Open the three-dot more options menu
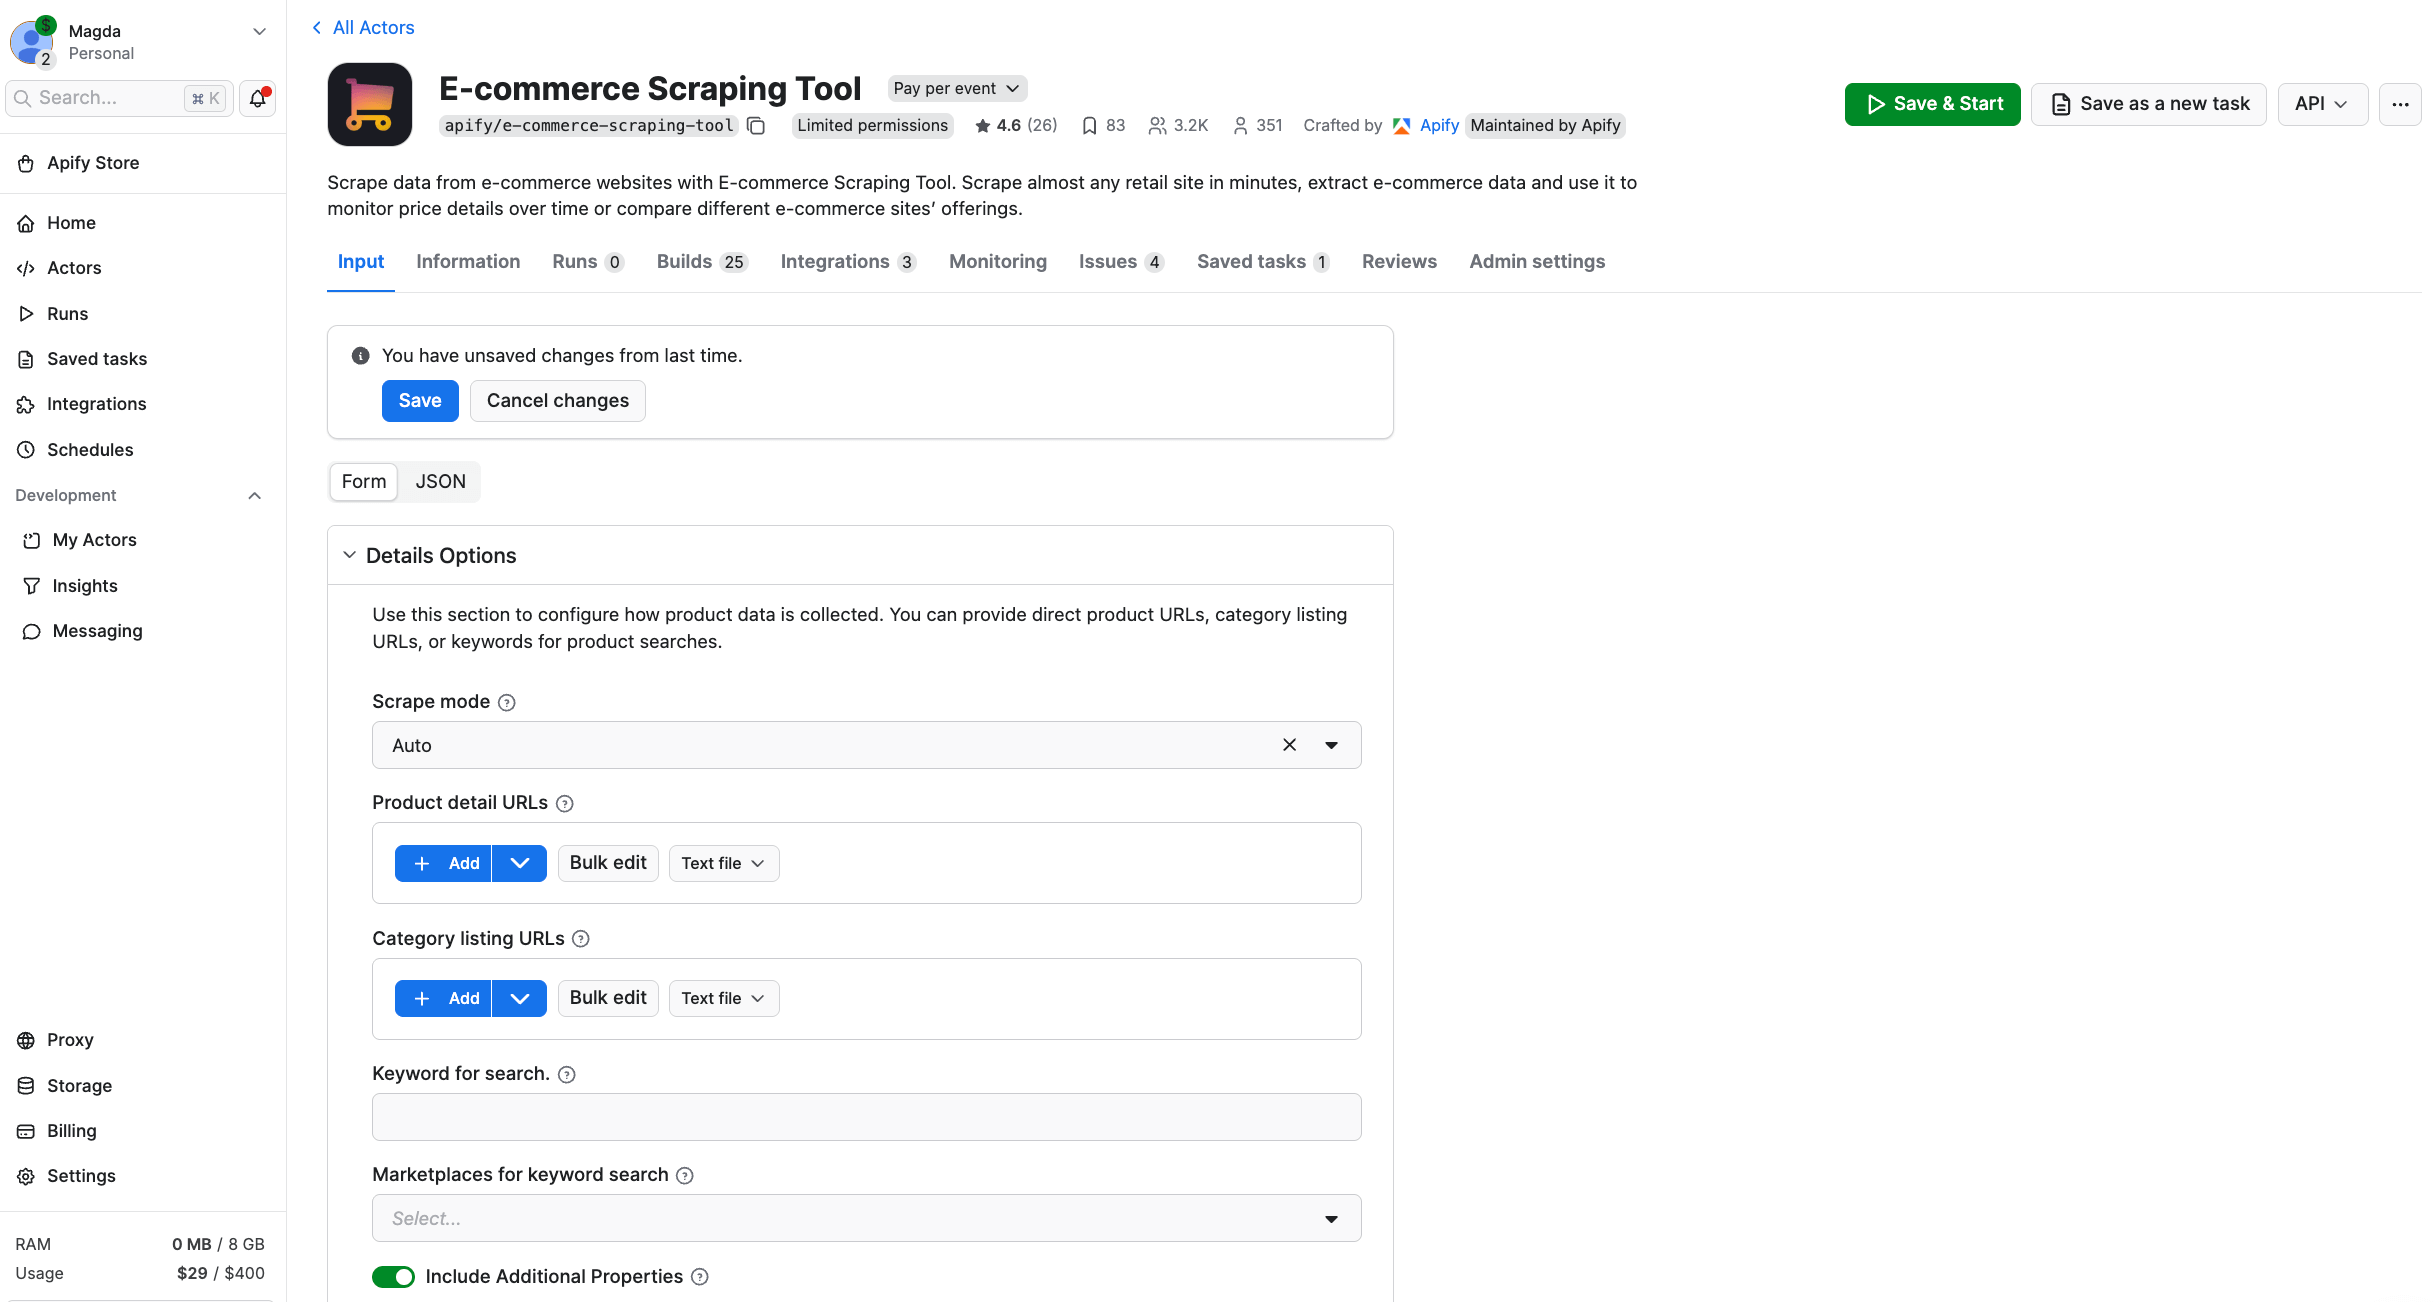 [x=2401, y=104]
